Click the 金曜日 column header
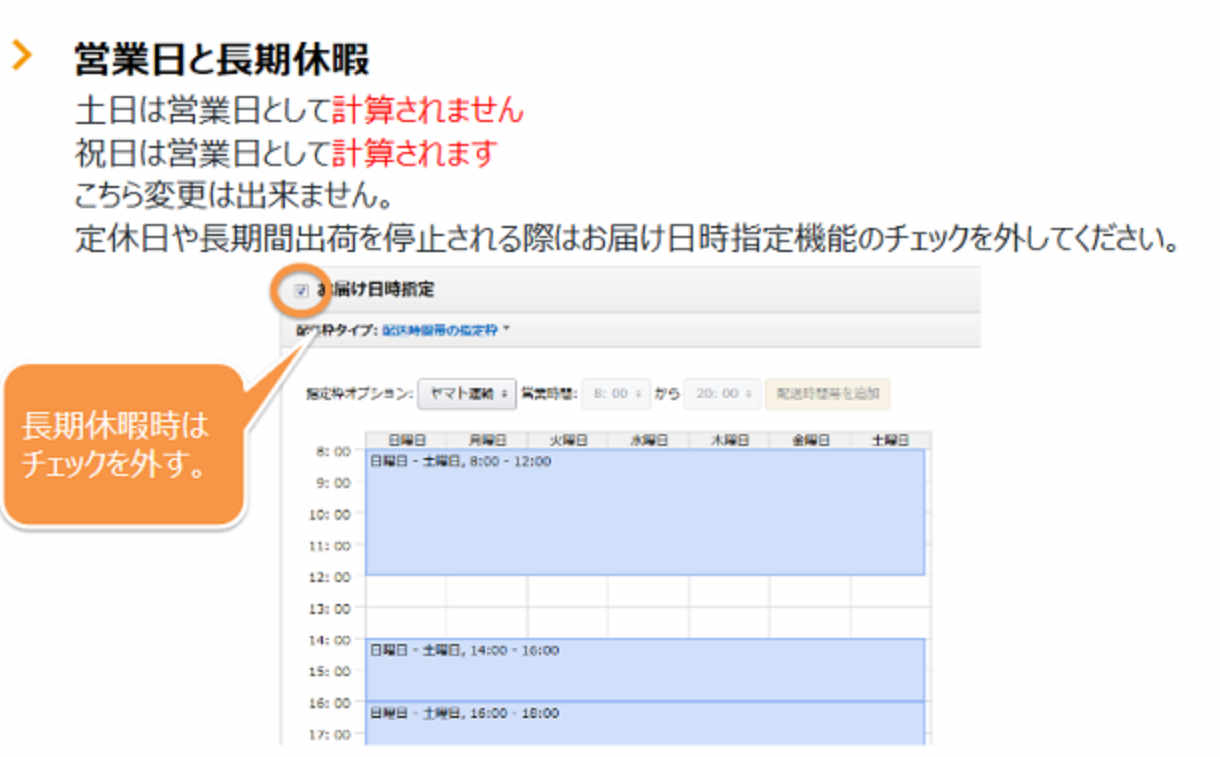The image size is (1220, 757). 810,440
